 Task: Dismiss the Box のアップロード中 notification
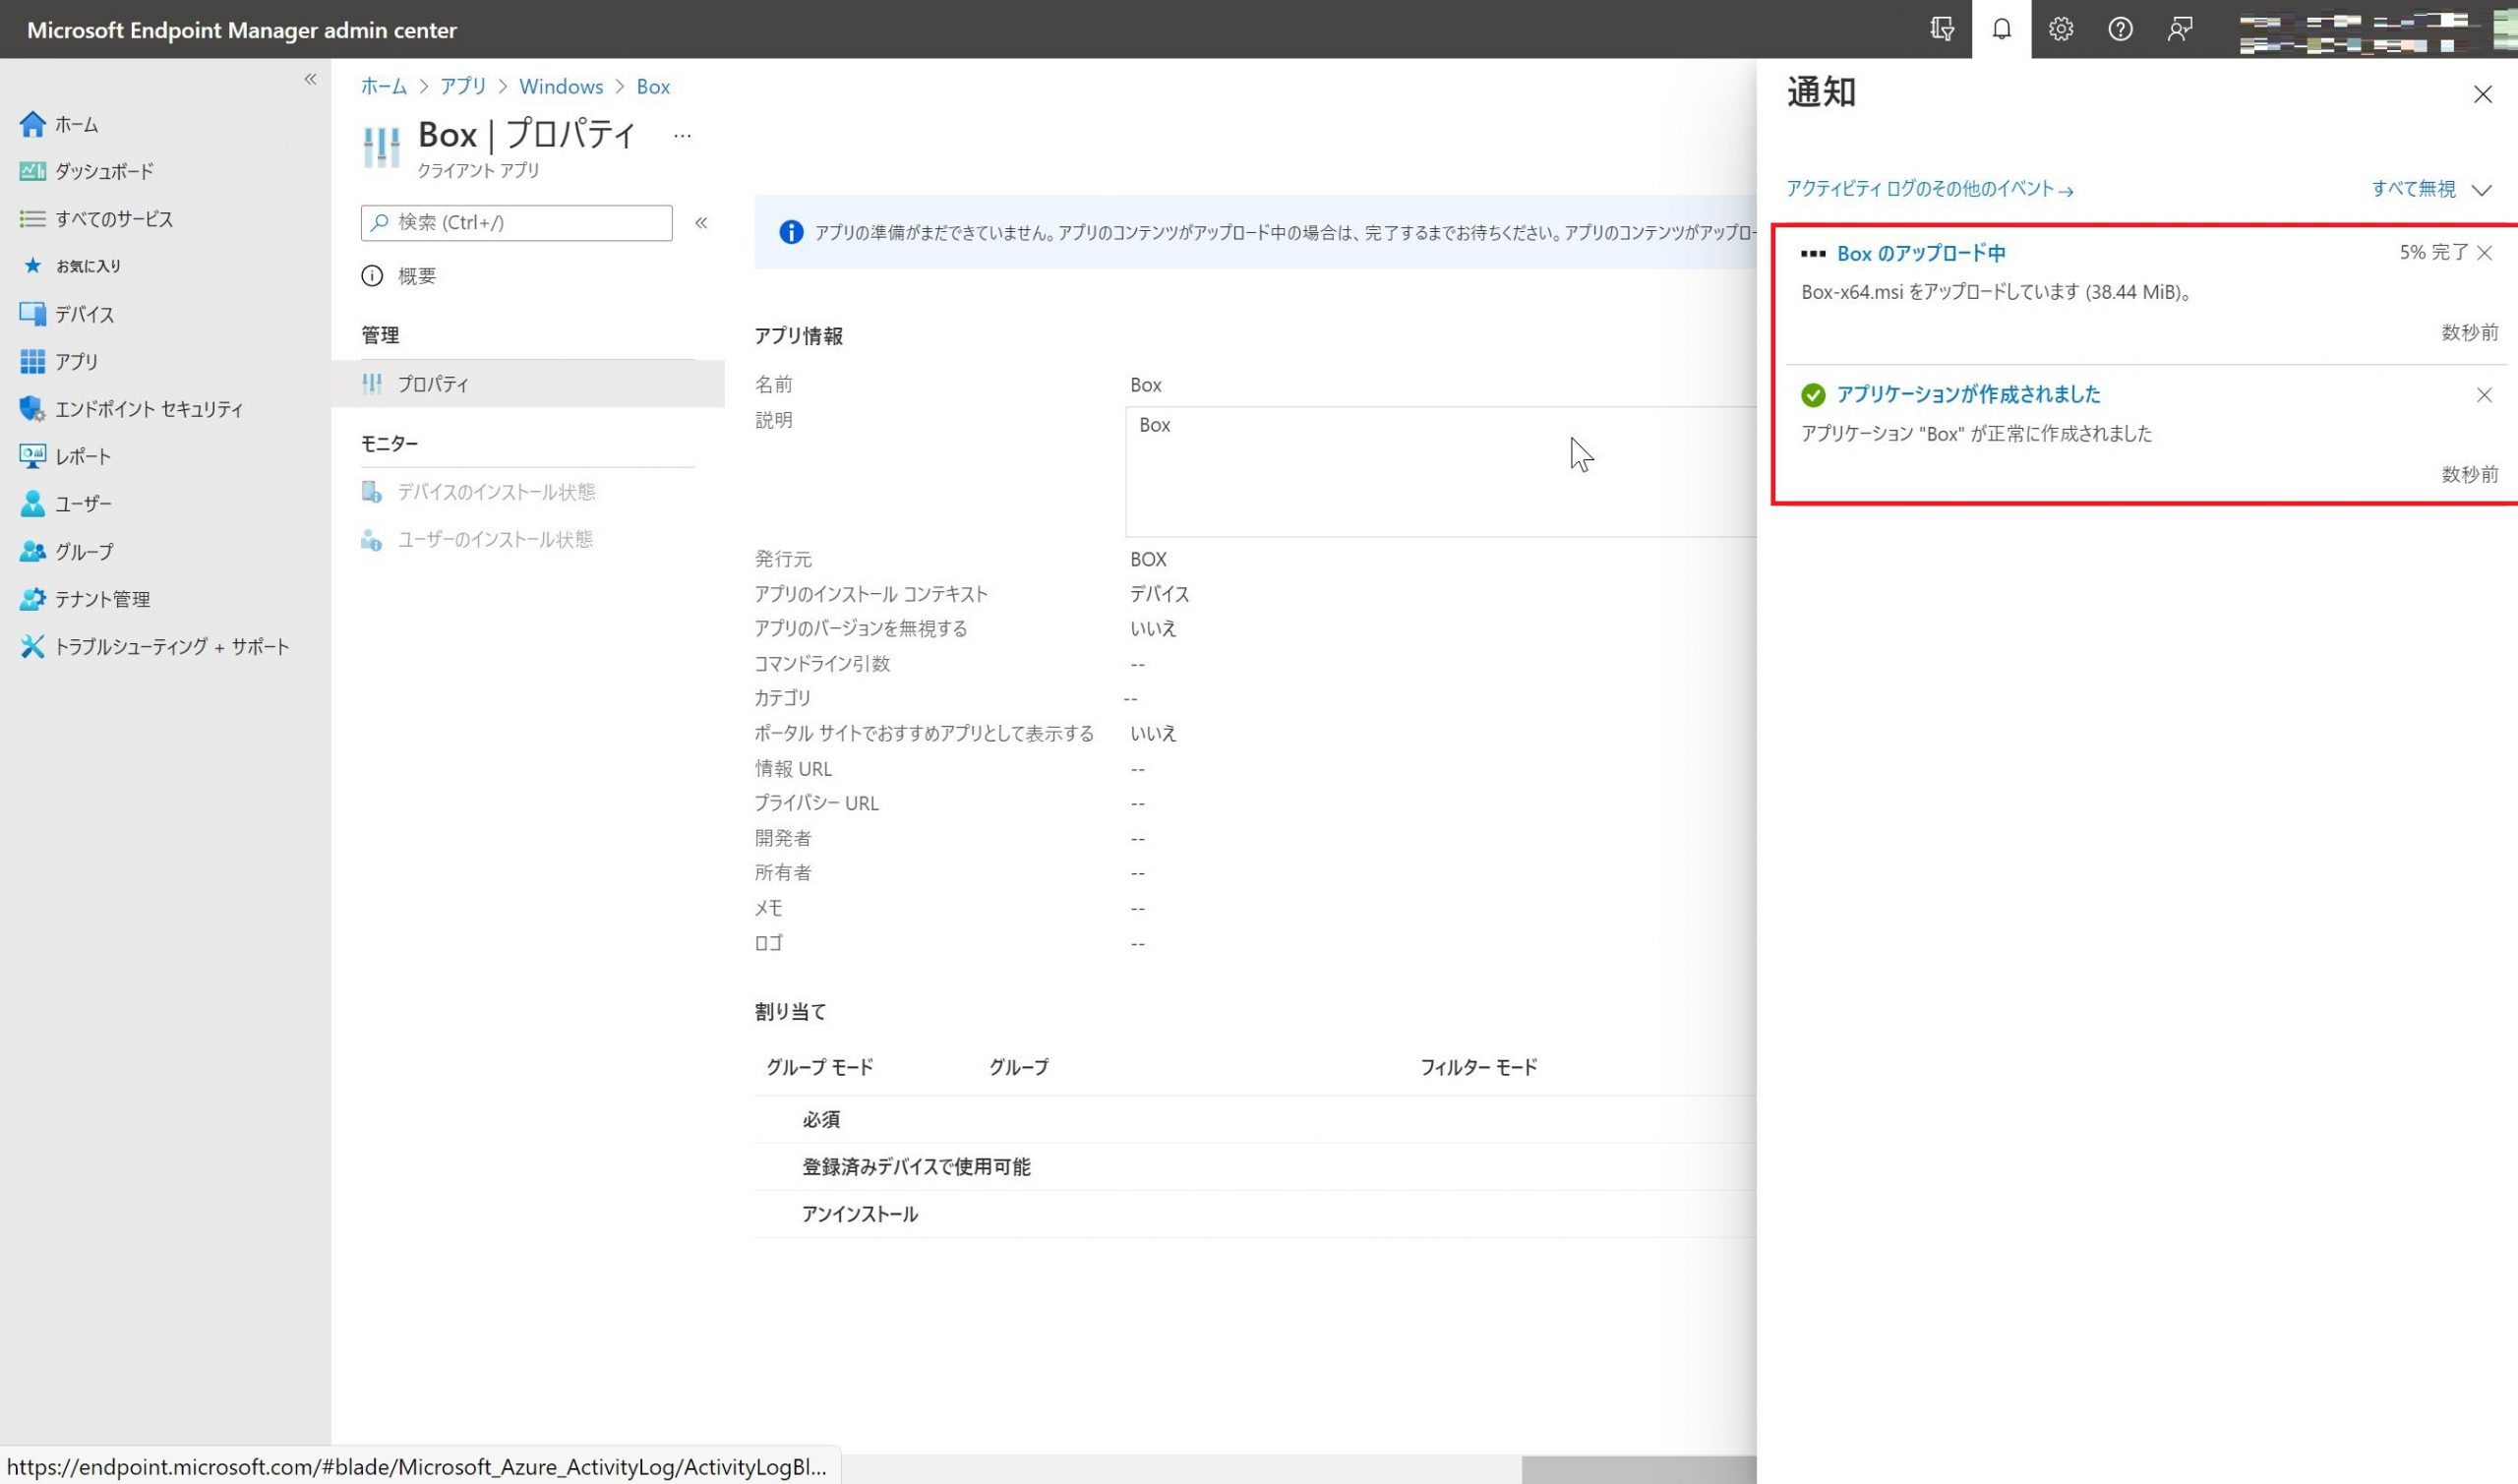point(2484,253)
